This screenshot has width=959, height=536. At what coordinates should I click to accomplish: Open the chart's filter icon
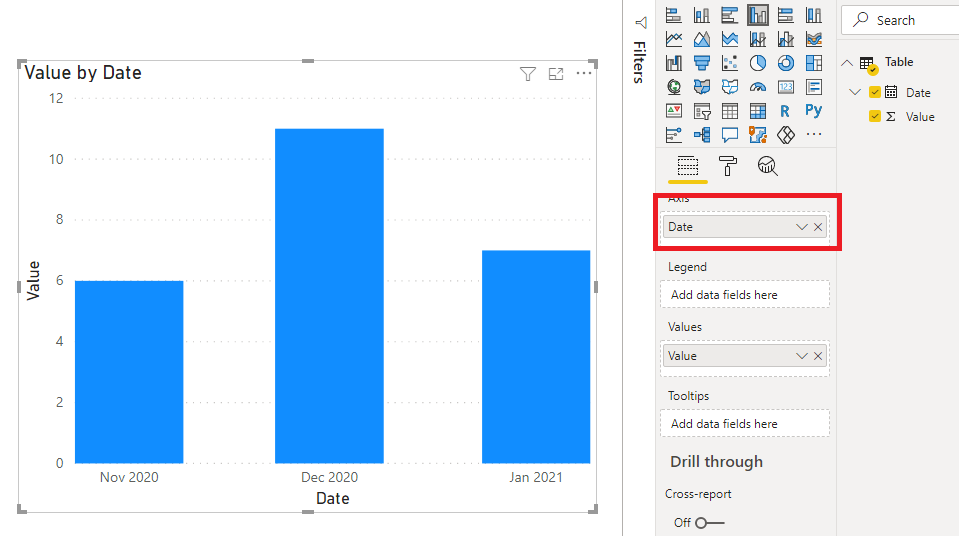coord(528,74)
